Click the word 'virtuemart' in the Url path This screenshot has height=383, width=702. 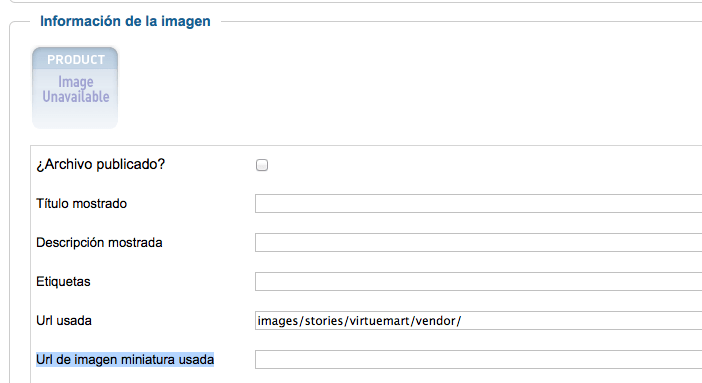pyautogui.click(x=380, y=321)
